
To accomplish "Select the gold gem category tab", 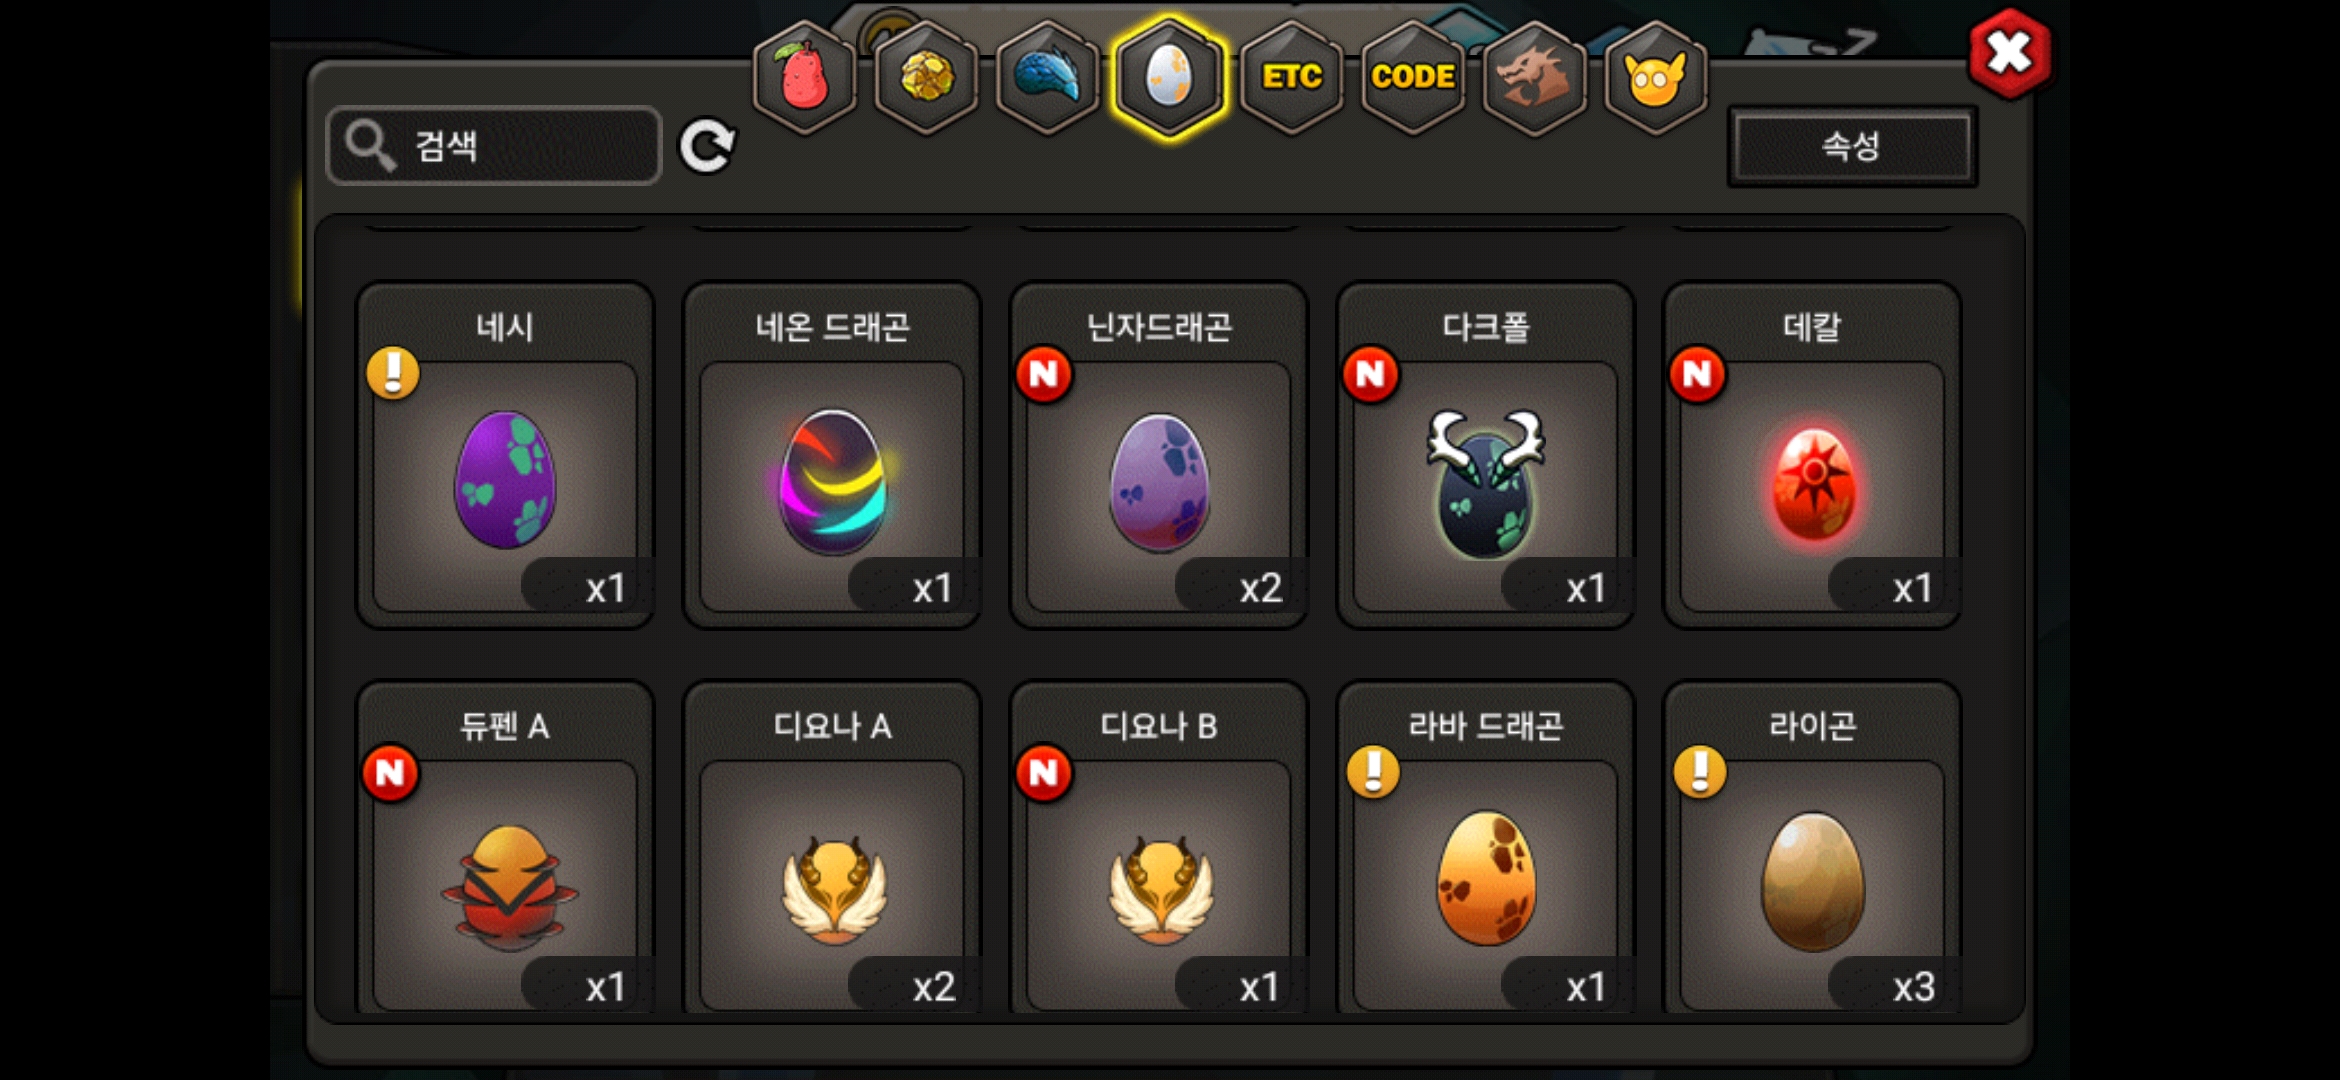I will tap(927, 78).
